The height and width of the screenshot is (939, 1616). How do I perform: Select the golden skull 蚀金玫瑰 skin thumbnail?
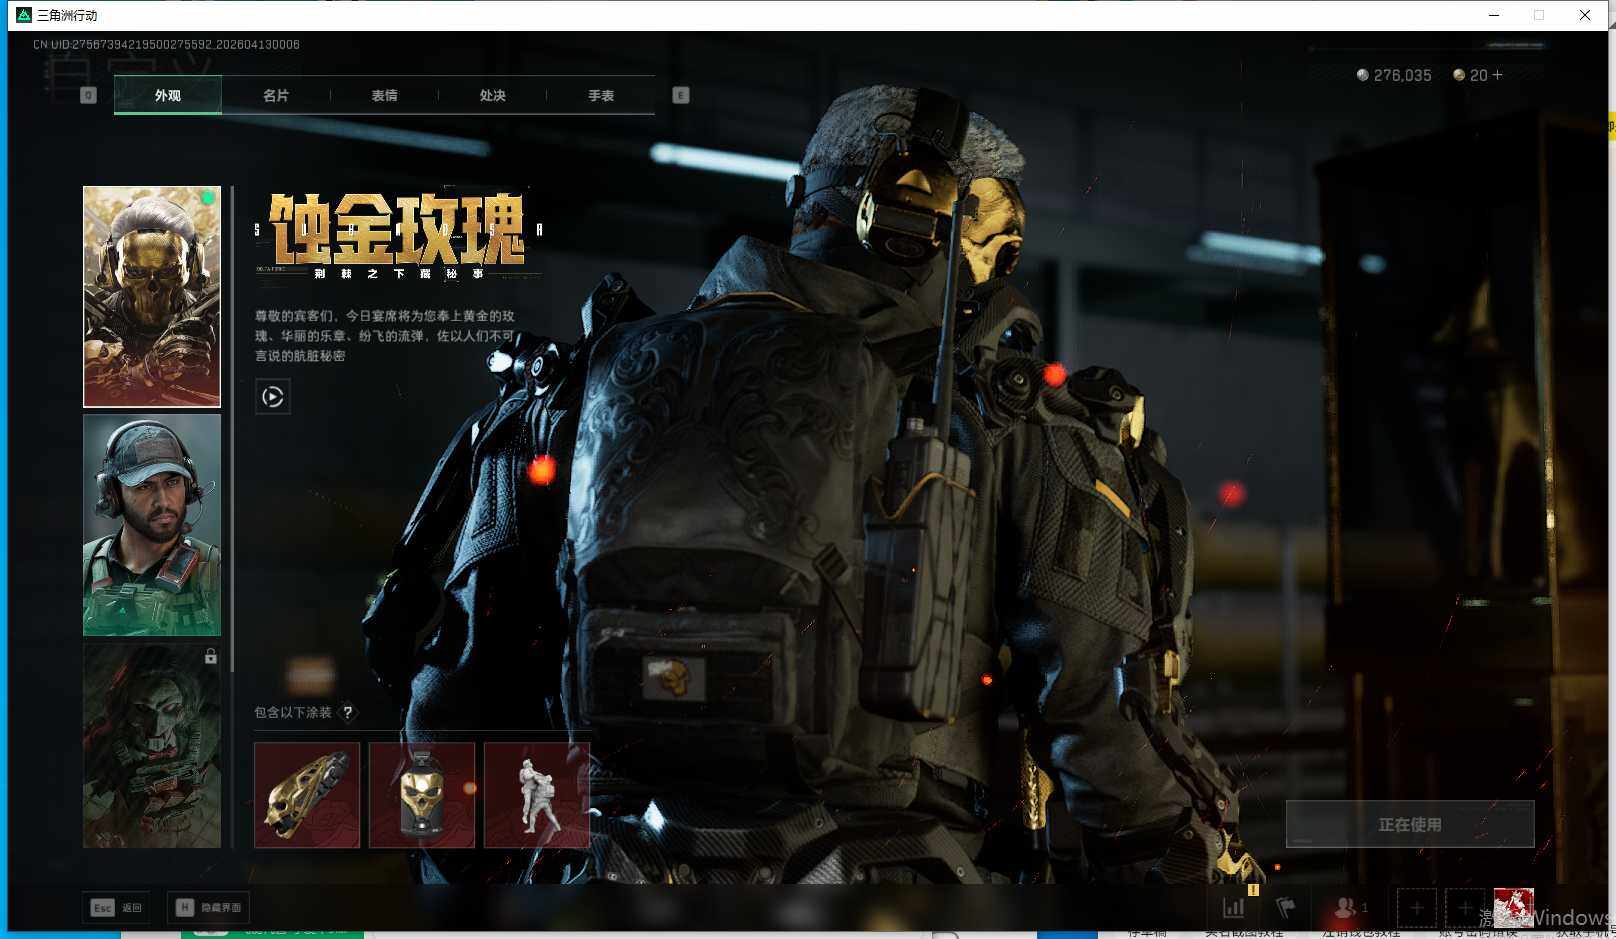point(152,297)
